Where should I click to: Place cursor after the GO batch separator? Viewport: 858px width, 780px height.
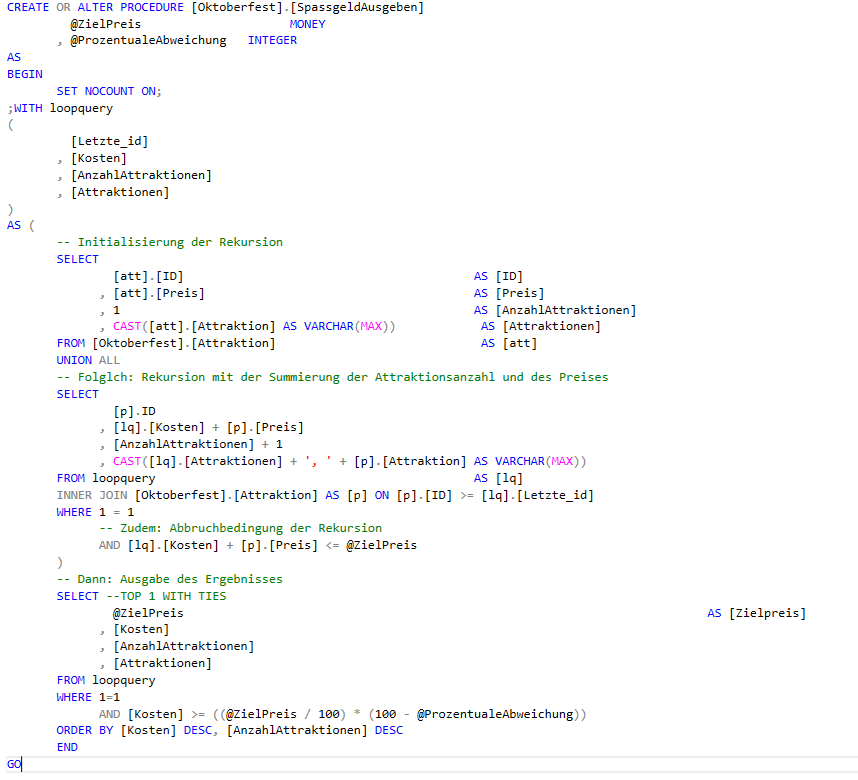tap(20, 763)
